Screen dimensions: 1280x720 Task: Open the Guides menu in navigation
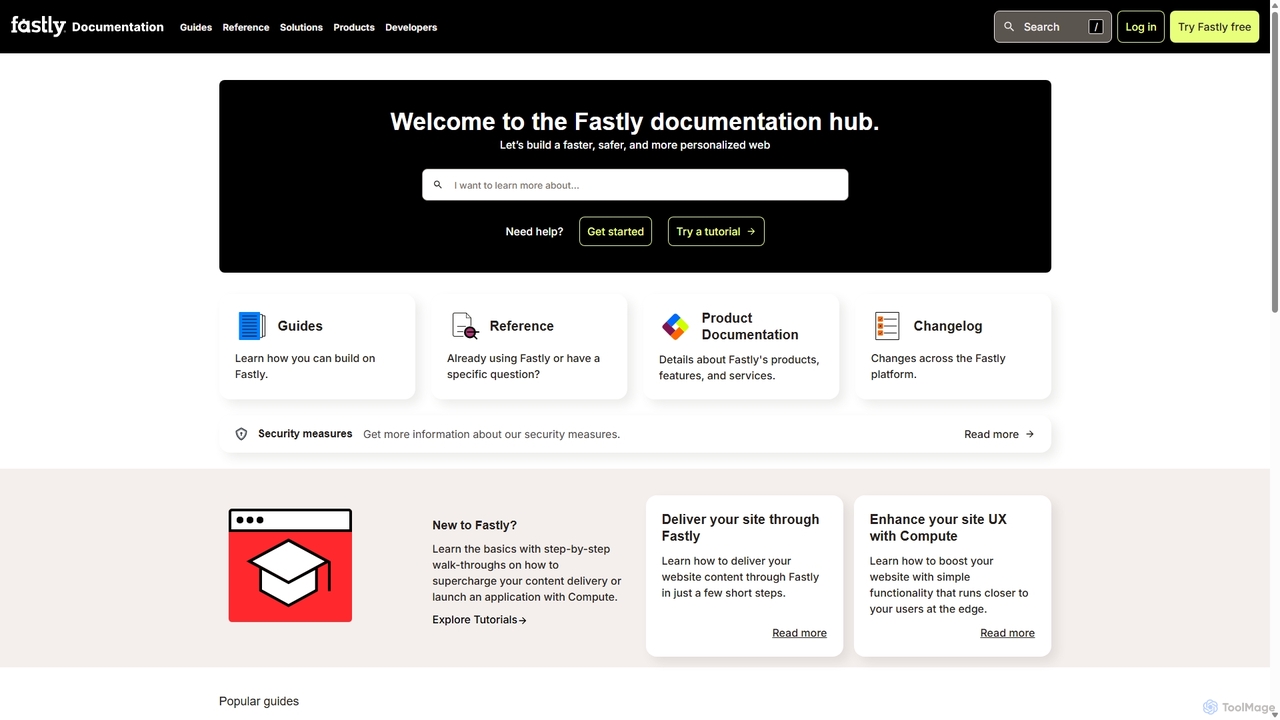tap(196, 27)
